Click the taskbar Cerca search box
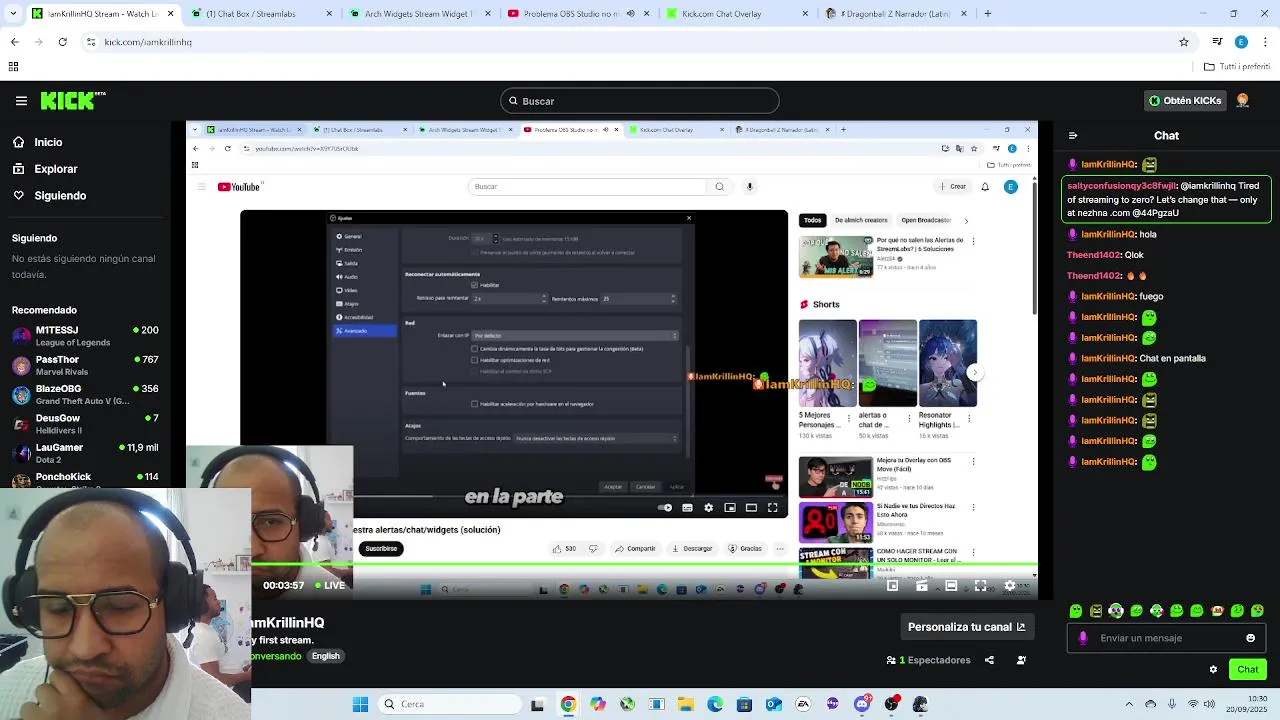This screenshot has height=720, width=1280. (x=450, y=704)
